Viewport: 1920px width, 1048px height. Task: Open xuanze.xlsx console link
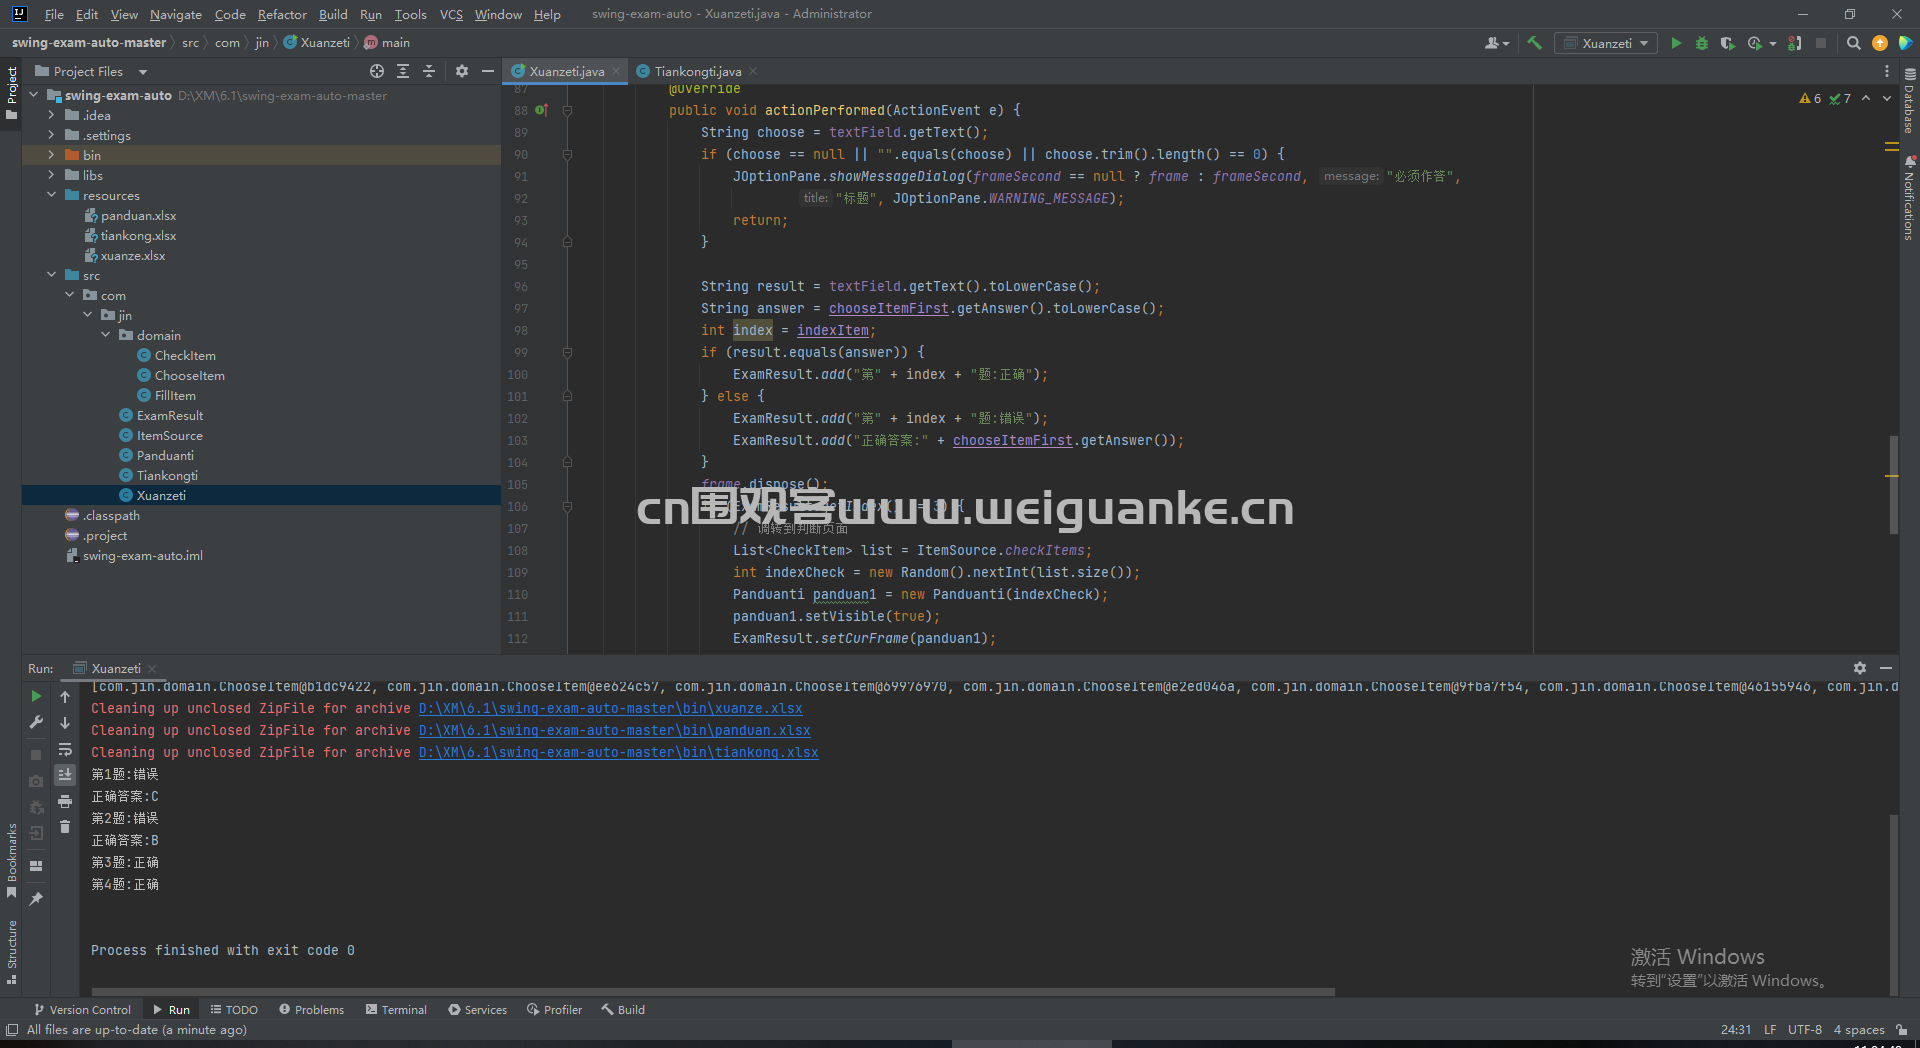coord(610,708)
